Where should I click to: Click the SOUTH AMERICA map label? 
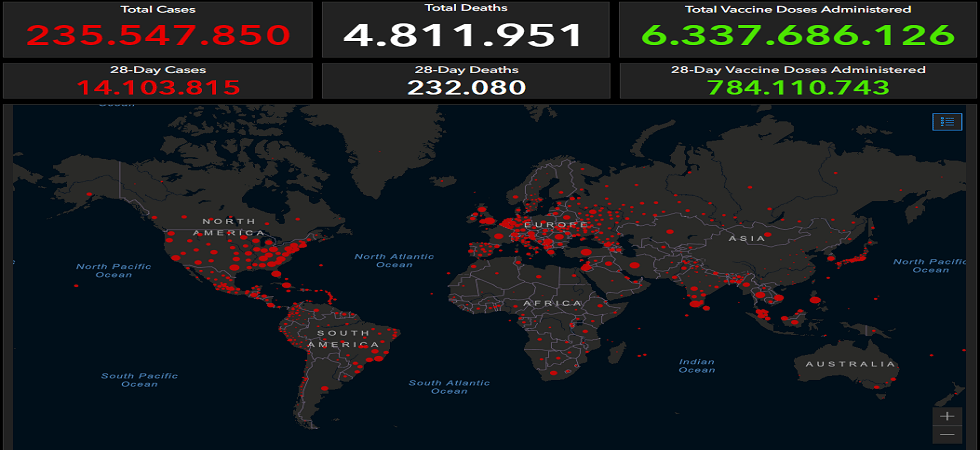coord(343,338)
